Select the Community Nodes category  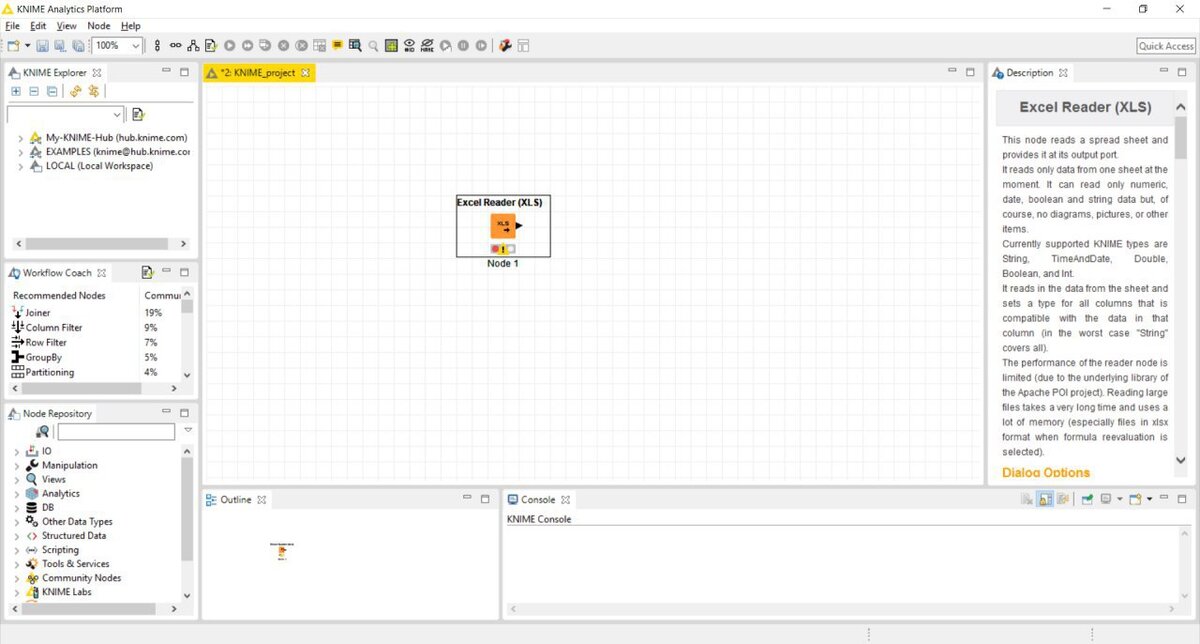click(81, 578)
